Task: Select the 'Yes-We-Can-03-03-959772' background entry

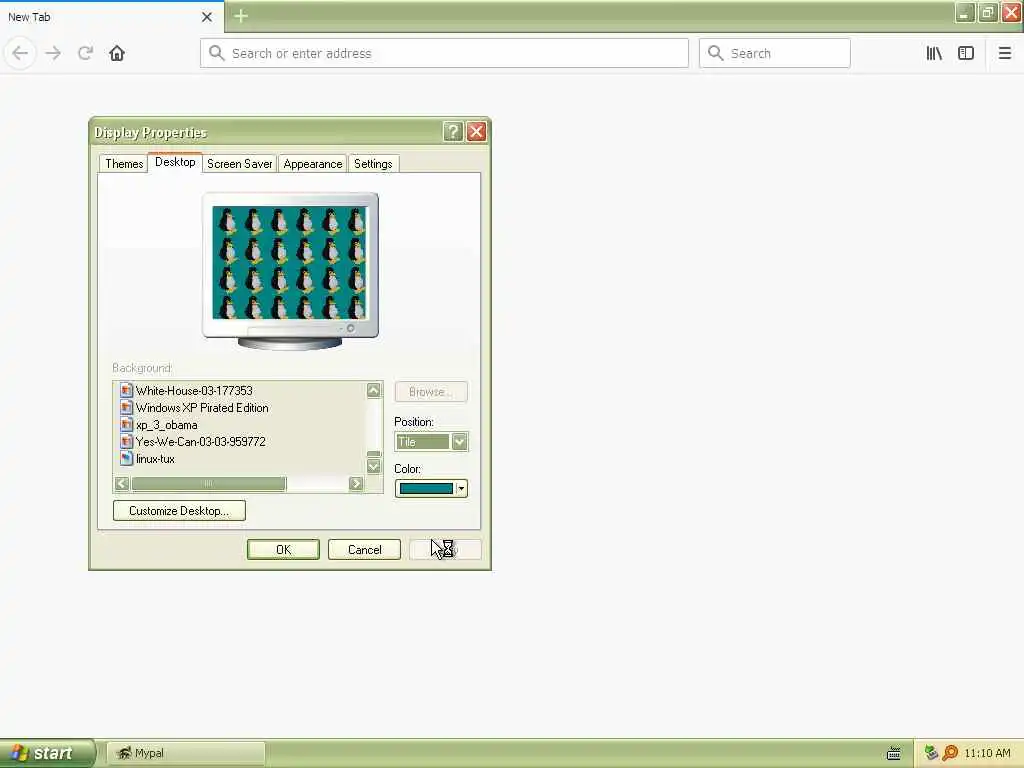Action: pos(200,441)
